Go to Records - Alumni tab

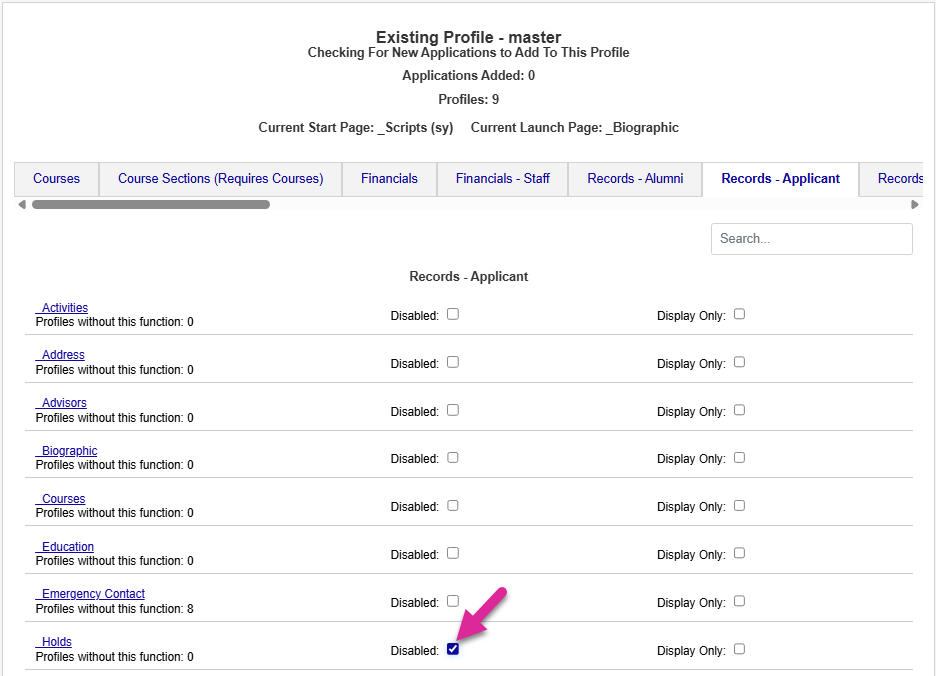pos(635,179)
